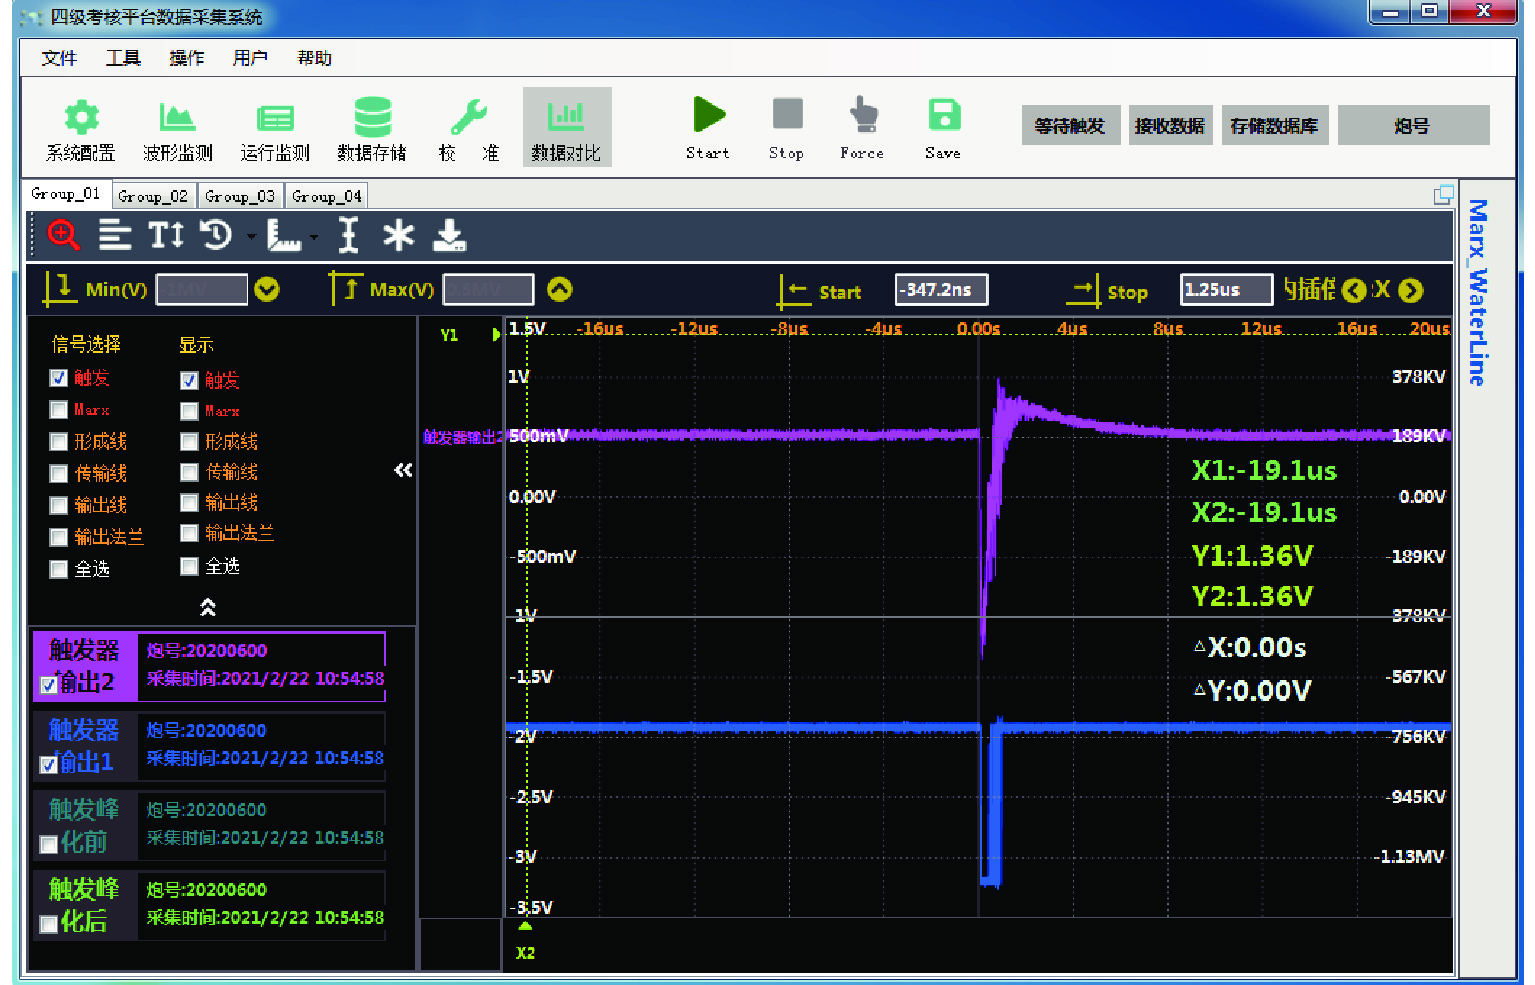
Task: Click 等待触发 status button
Action: pyautogui.click(x=1070, y=126)
